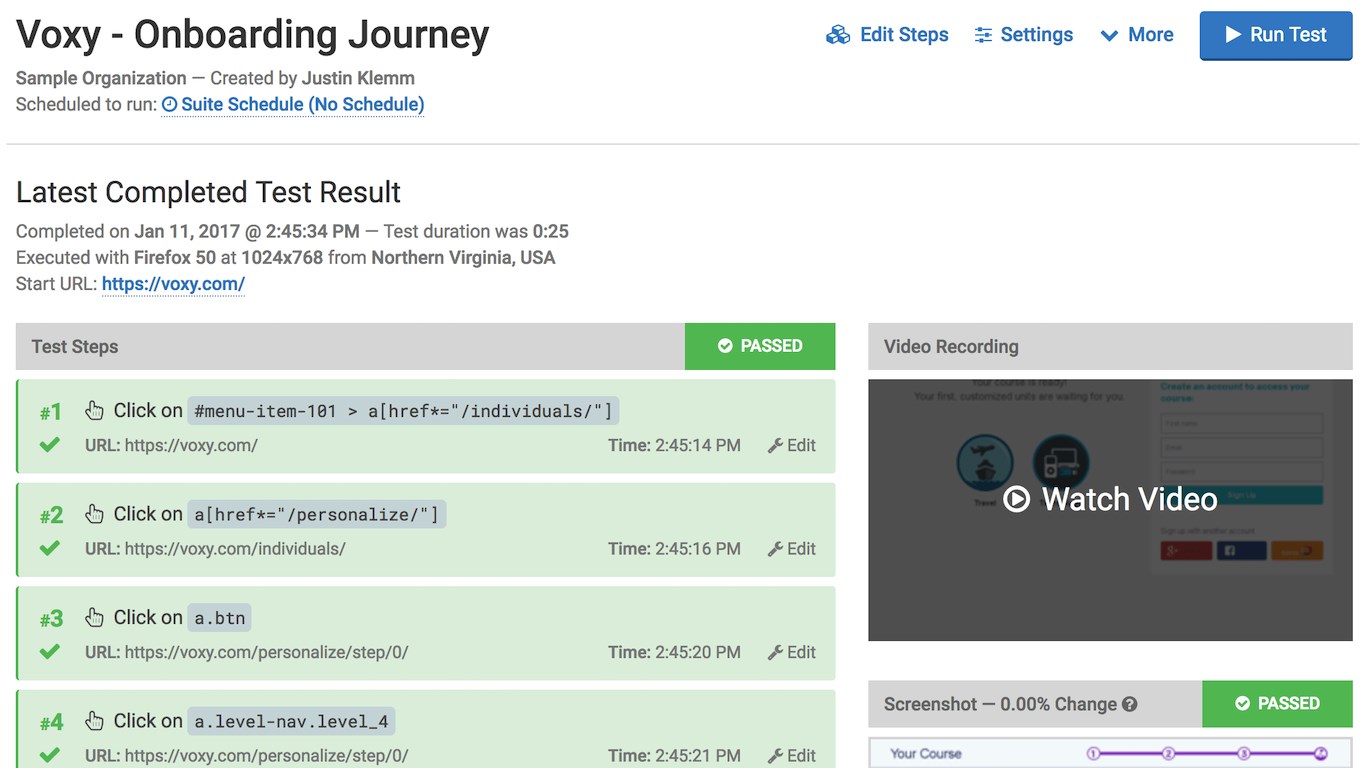Open the start URL https://voxy.com/ link
Screen dimensions: 1366x768
click(173, 284)
